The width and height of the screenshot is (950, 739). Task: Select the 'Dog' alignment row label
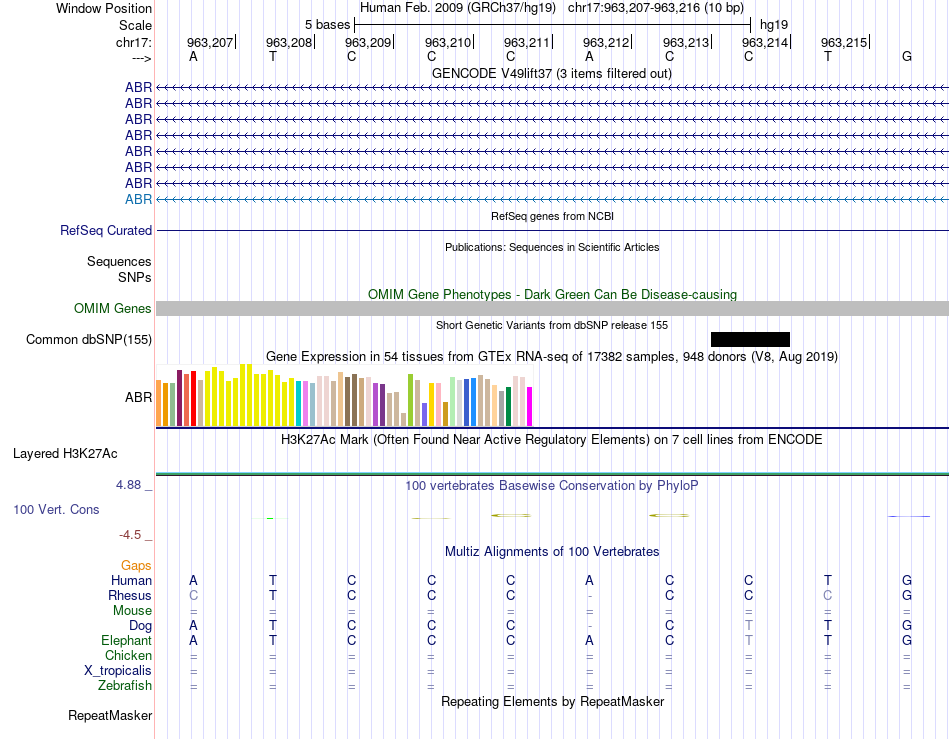click(x=140, y=626)
